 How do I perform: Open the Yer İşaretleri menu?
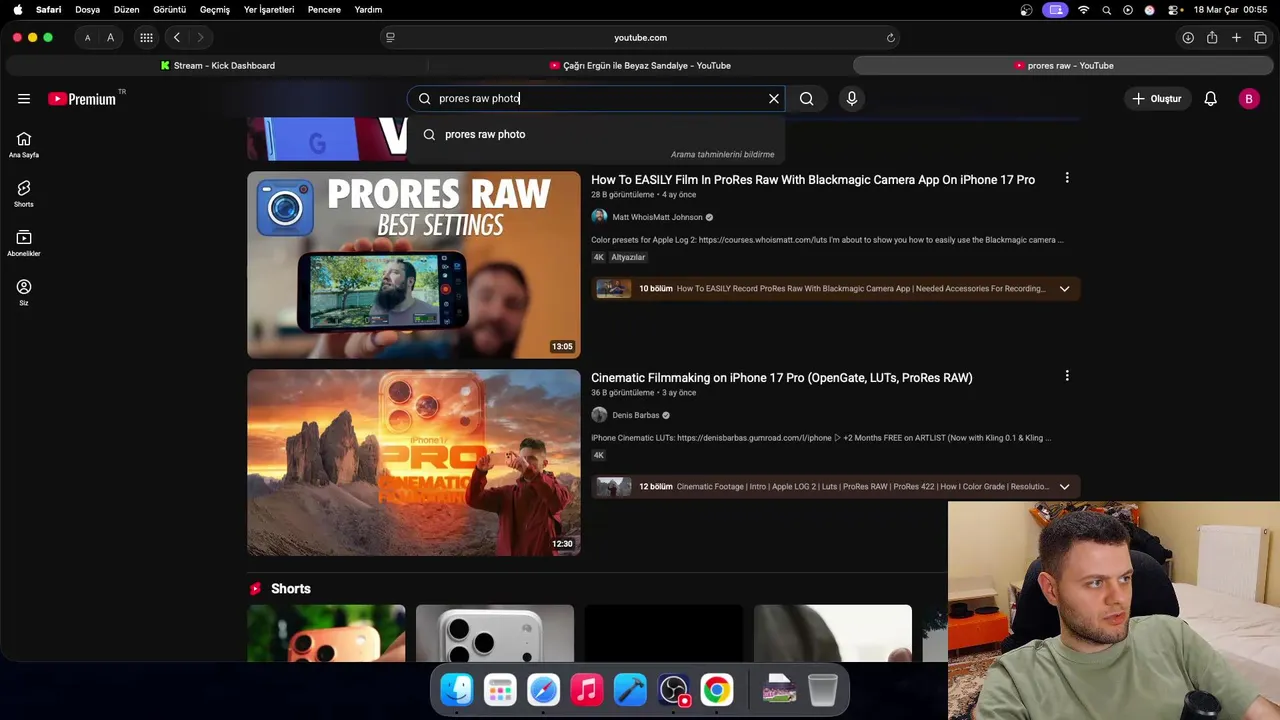(269, 10)
